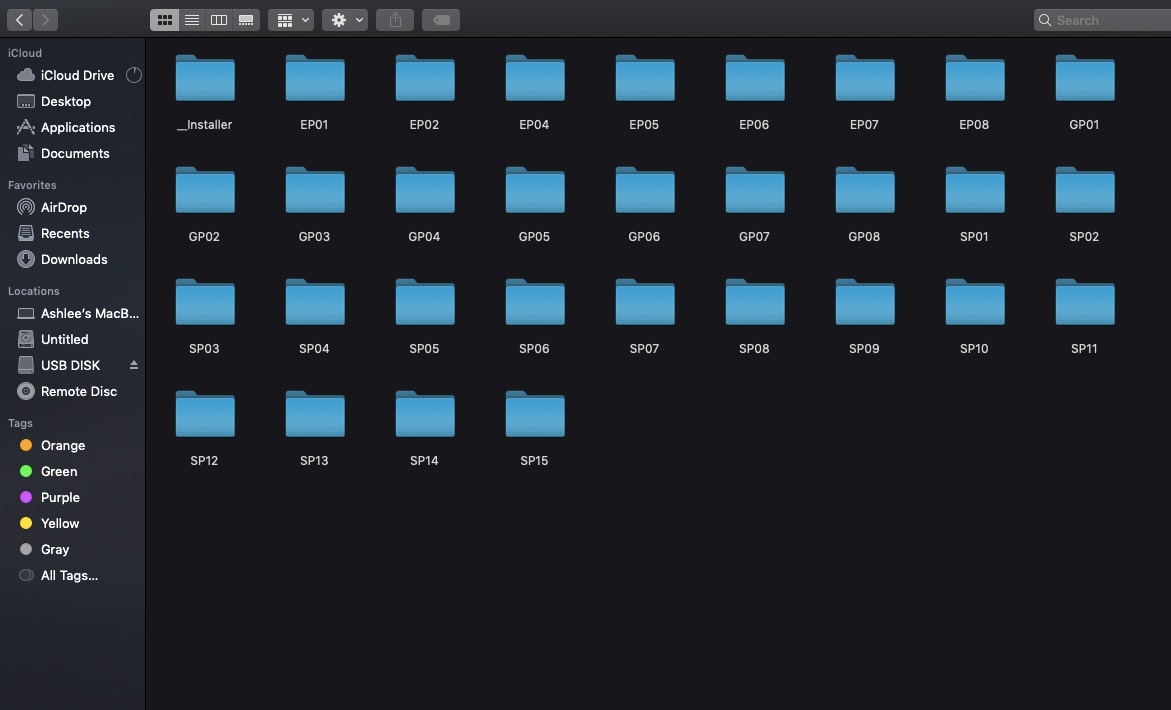Select the Purple tag
The width and height of the screenshot is (1171, 710).
click(x=60, y=497)
